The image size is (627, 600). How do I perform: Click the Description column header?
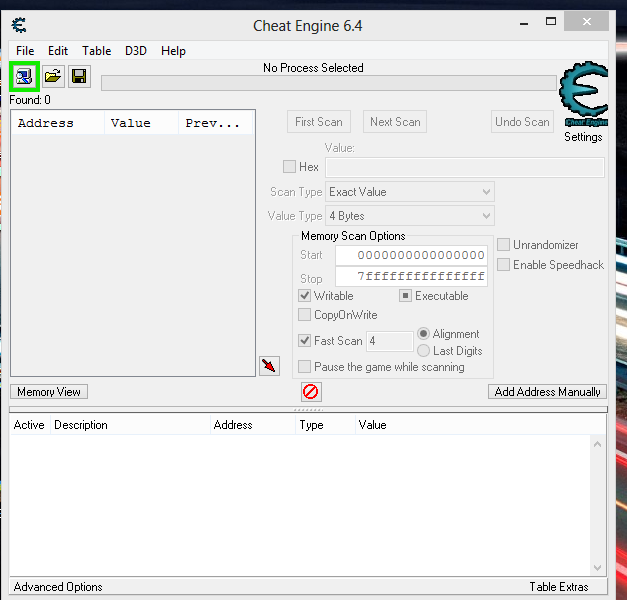[x=130, y=425]
